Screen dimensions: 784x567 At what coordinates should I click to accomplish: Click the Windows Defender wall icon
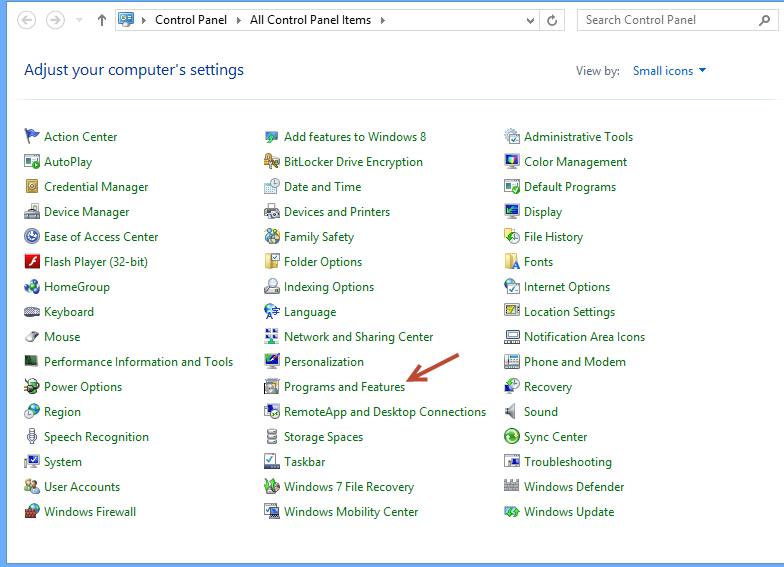pos(512,485)
